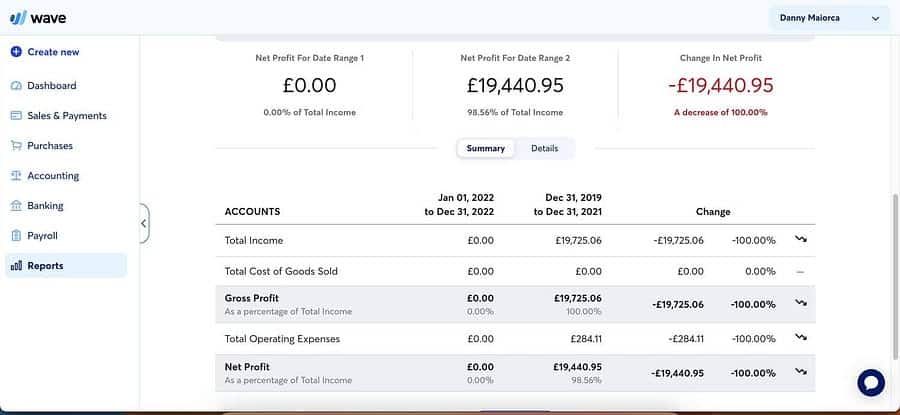The height and width of the screenshot is (415, 900).
Task: Select Reports menu item label
Action: (x=45, y=266)
